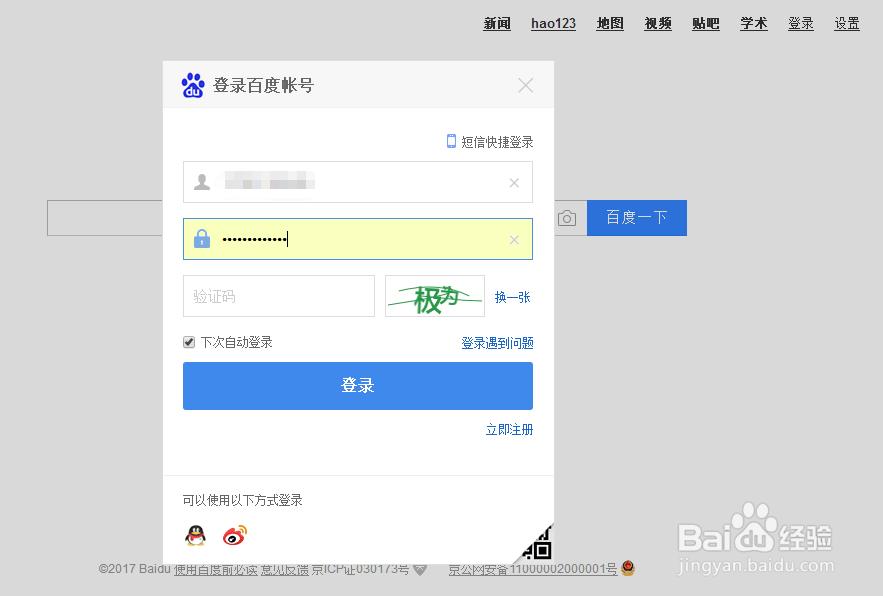Open 新闻 in top navigation
Image resolution: width=883 pixels, height=596 pixels.
coord(497,24)
